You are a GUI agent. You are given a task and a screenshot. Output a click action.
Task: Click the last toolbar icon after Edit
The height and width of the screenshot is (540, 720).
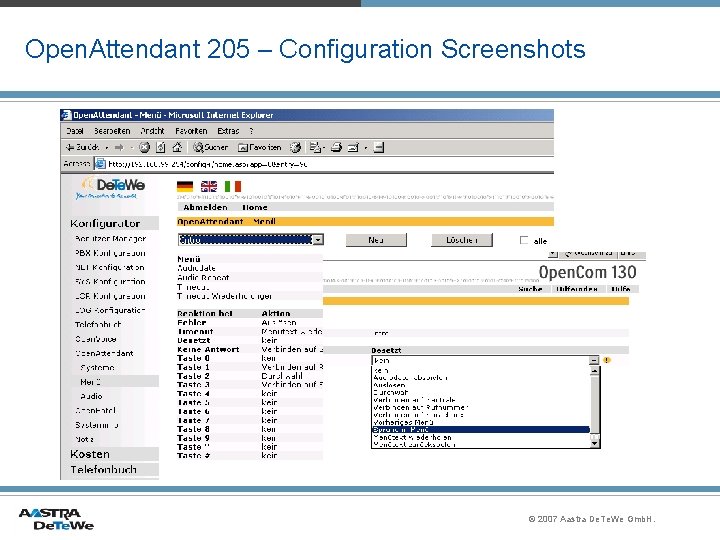tap(379, 147)
